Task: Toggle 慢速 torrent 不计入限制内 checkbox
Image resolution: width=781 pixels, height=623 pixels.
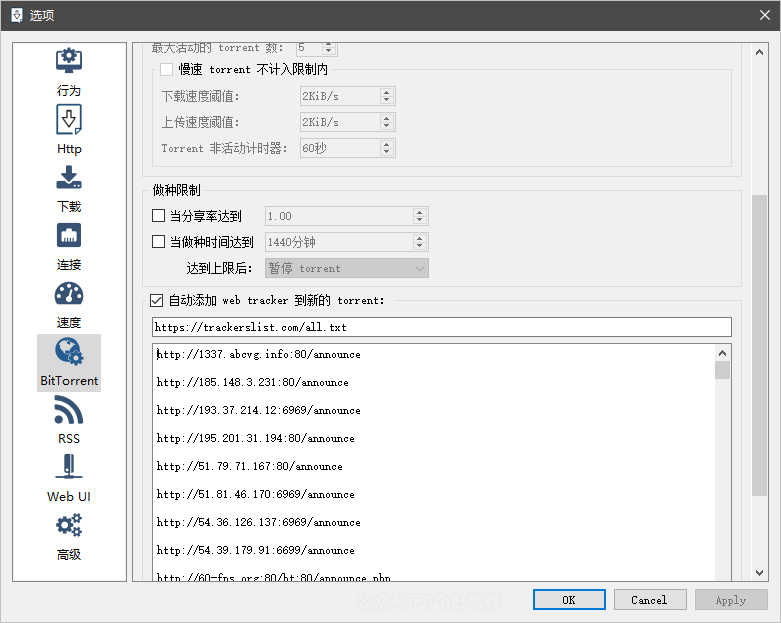Action: 166,69
